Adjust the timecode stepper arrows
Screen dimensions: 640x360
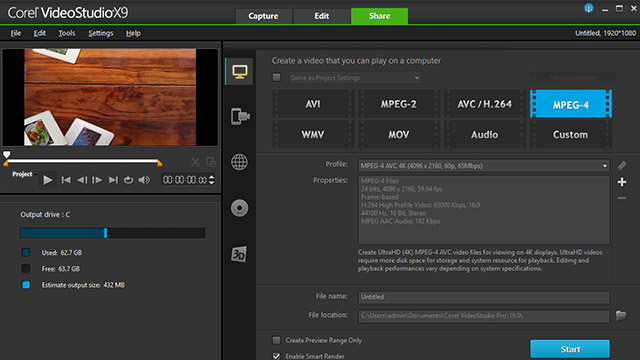tap(211, 180)
